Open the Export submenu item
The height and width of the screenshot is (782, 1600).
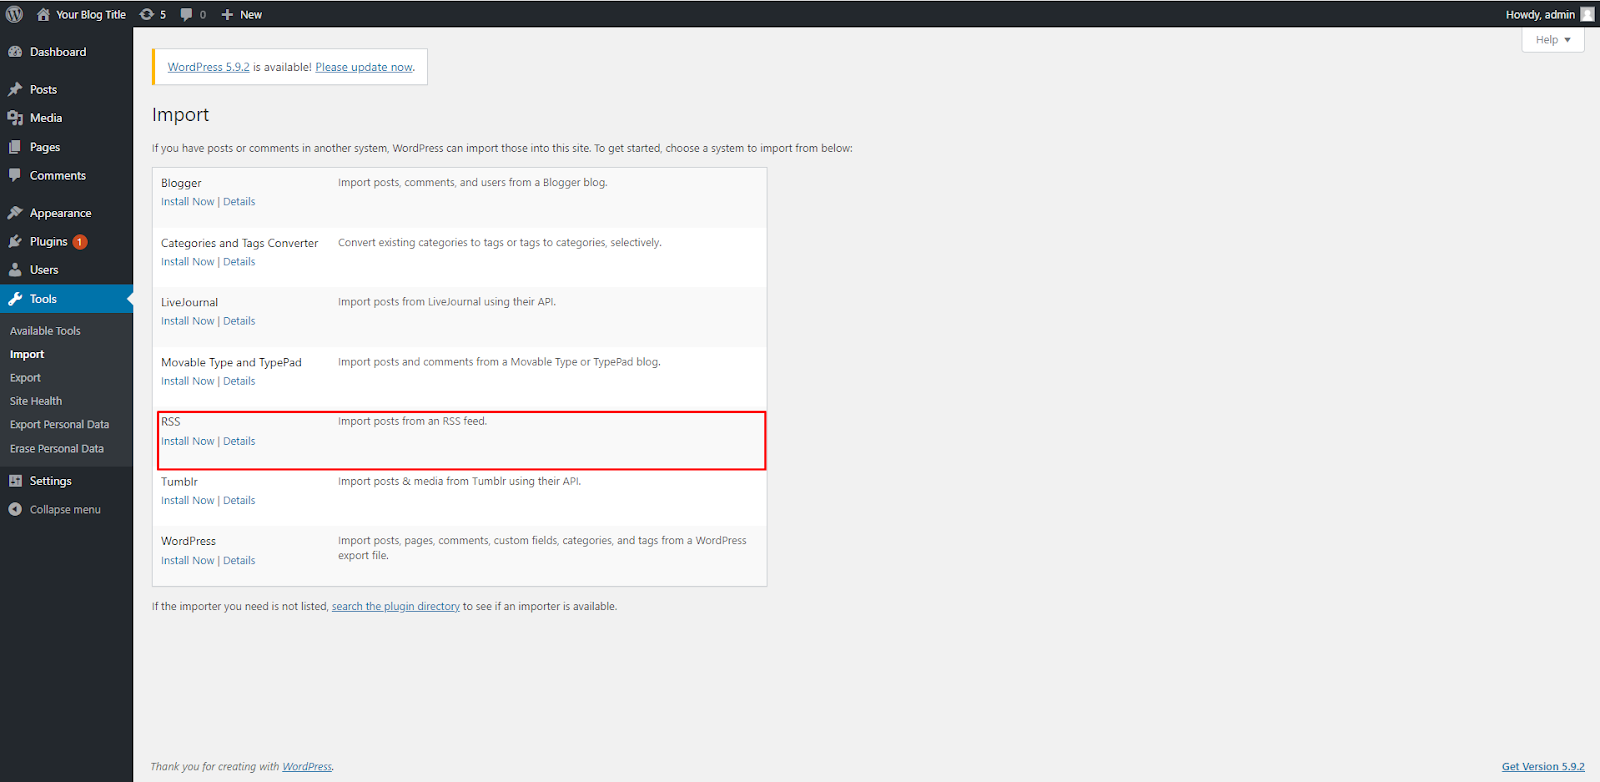click(x=25, y=378)
